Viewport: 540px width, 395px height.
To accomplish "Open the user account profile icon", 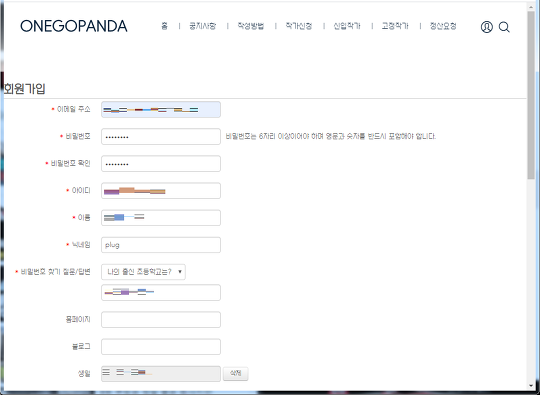I will (486, 27).
